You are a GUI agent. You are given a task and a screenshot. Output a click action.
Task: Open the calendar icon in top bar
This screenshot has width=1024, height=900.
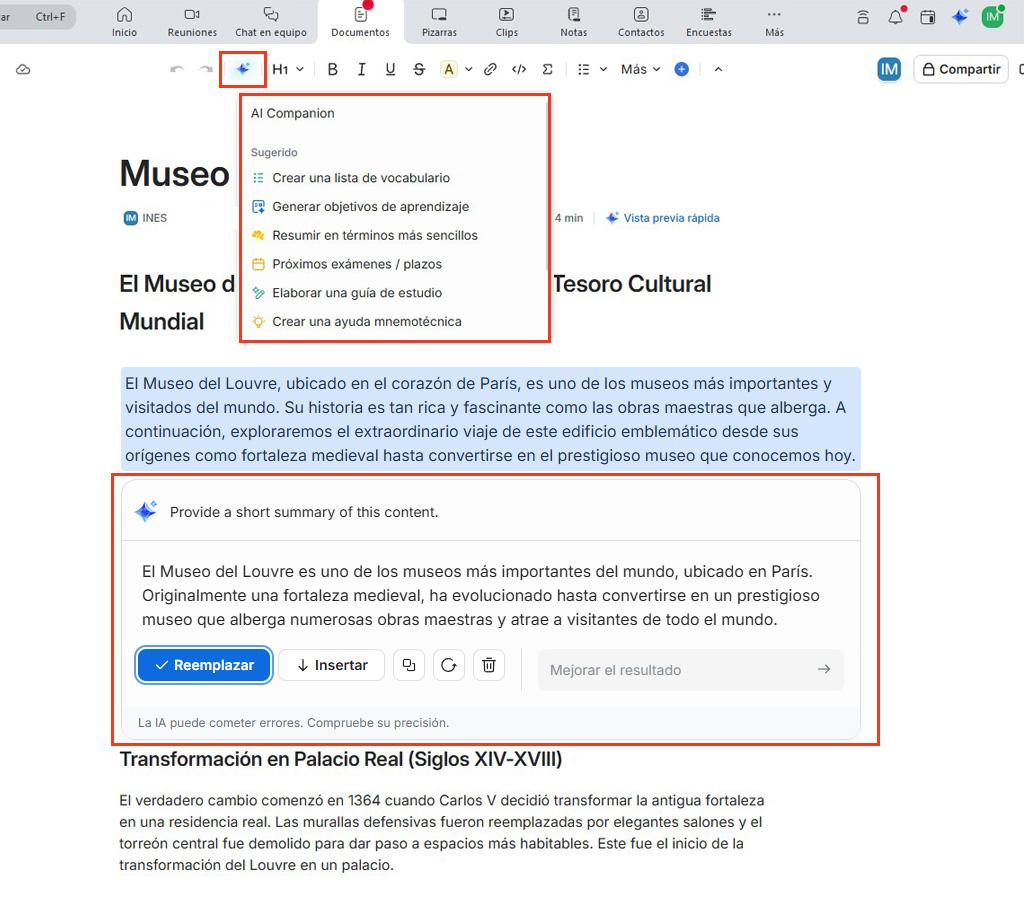click(x=927, y=18)
